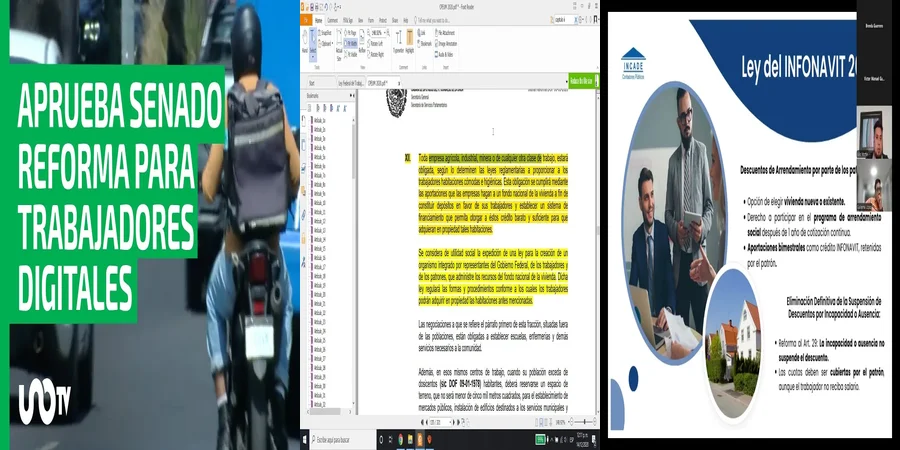Open the Help ribbon tab
This screenshot has width=900, height=450.
(406, 20)
